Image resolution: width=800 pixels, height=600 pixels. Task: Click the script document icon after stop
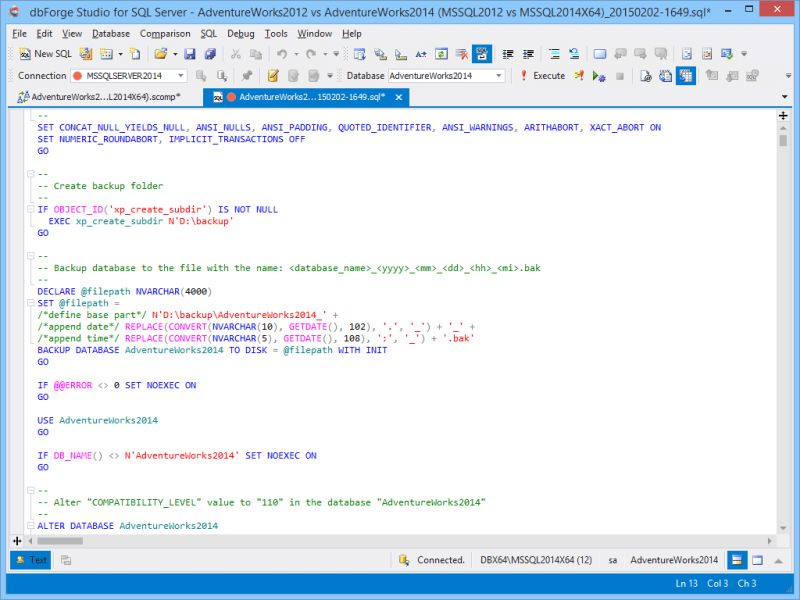point(646,76)
